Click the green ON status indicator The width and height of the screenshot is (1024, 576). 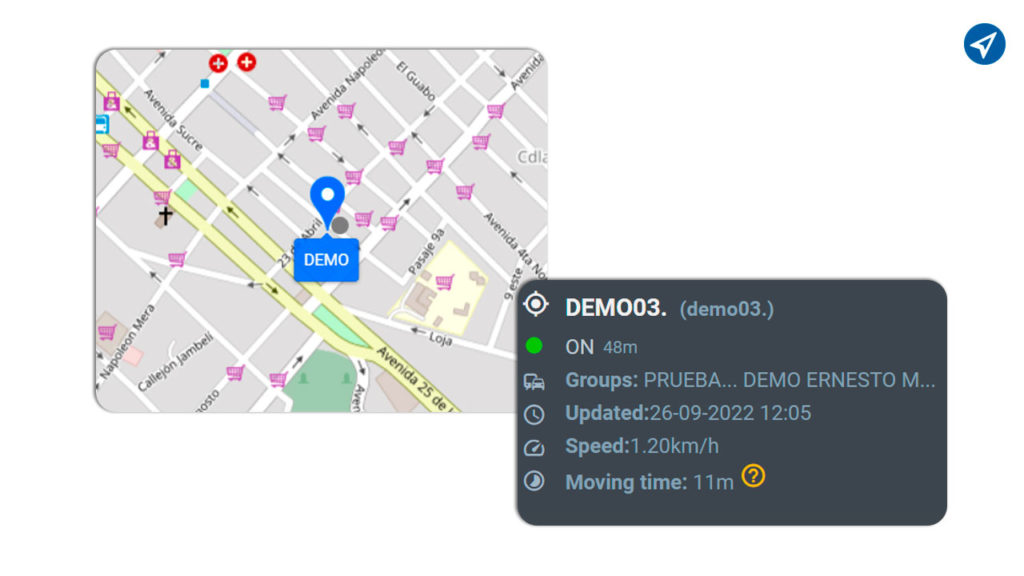tap(534, 345)
